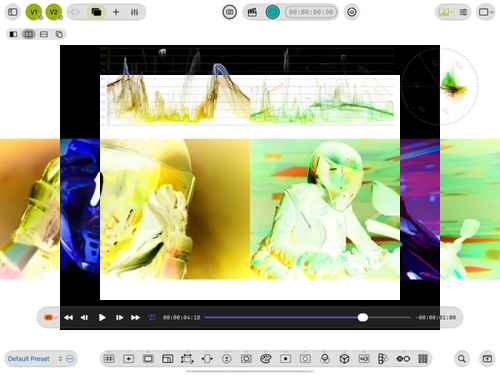Click the four-way arrows move icon
This screenshot has width=500, height=375.
click(207, 359)
